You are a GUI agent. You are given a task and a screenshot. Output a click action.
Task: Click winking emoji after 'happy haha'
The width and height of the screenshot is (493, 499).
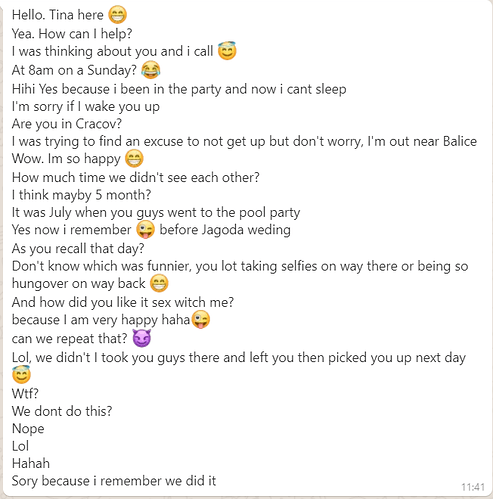pos(200,320)
